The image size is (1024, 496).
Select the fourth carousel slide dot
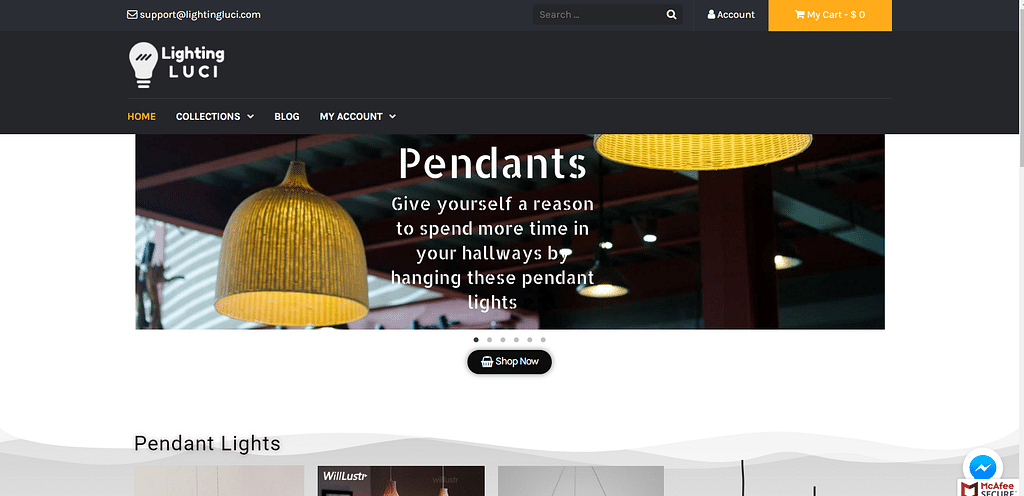516,339
